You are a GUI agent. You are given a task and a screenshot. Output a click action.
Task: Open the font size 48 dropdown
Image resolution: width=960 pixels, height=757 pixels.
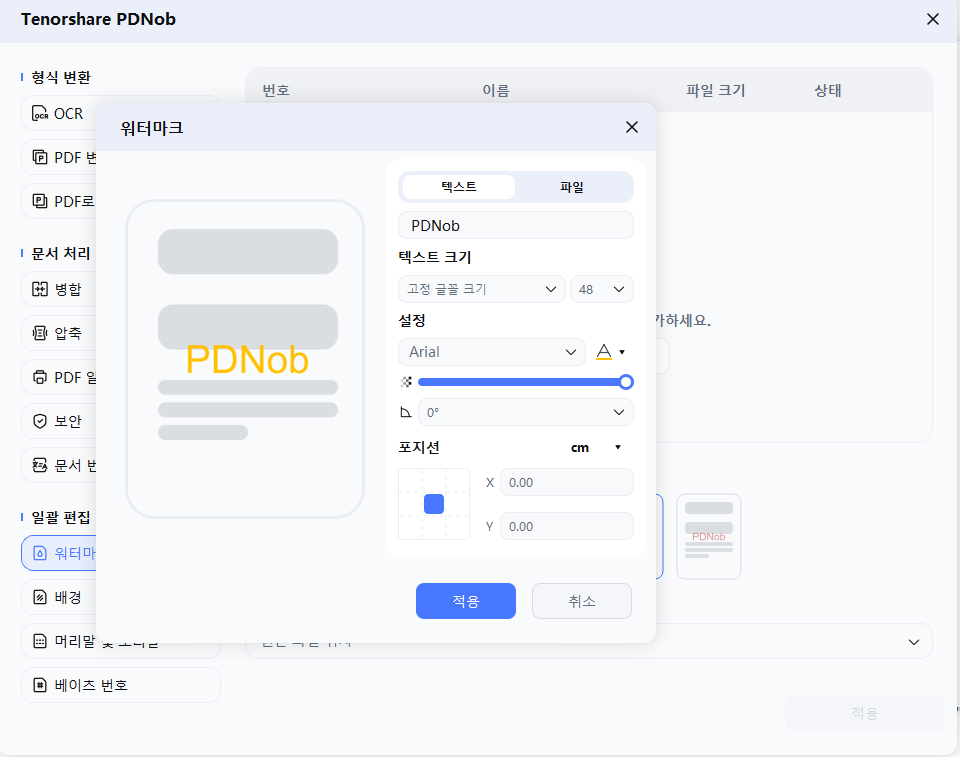(602, 289)
